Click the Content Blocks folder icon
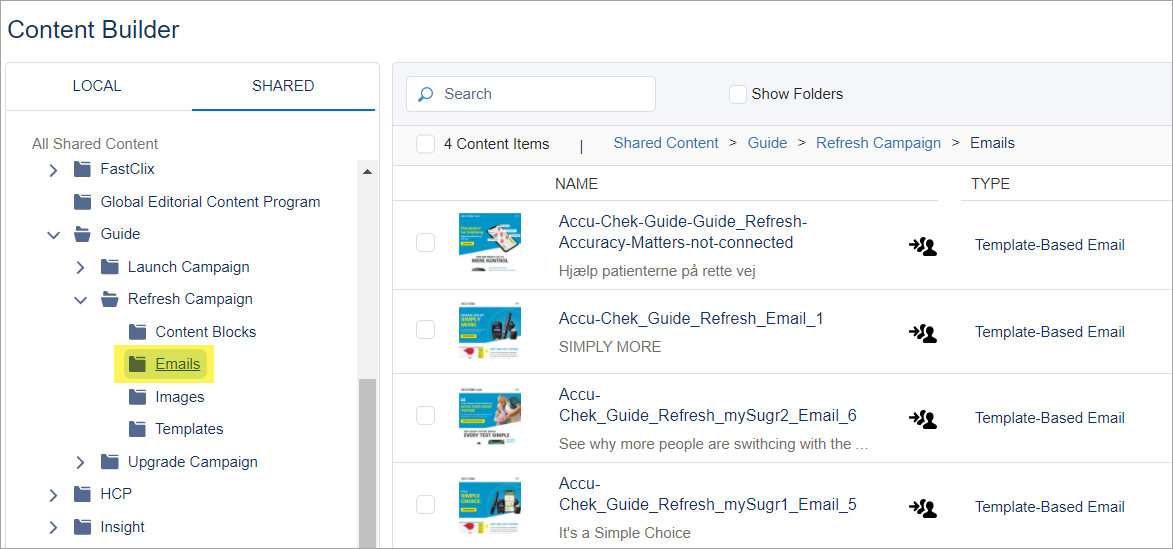The width and height of the screenshot is (1173, 549). [137, 331]
